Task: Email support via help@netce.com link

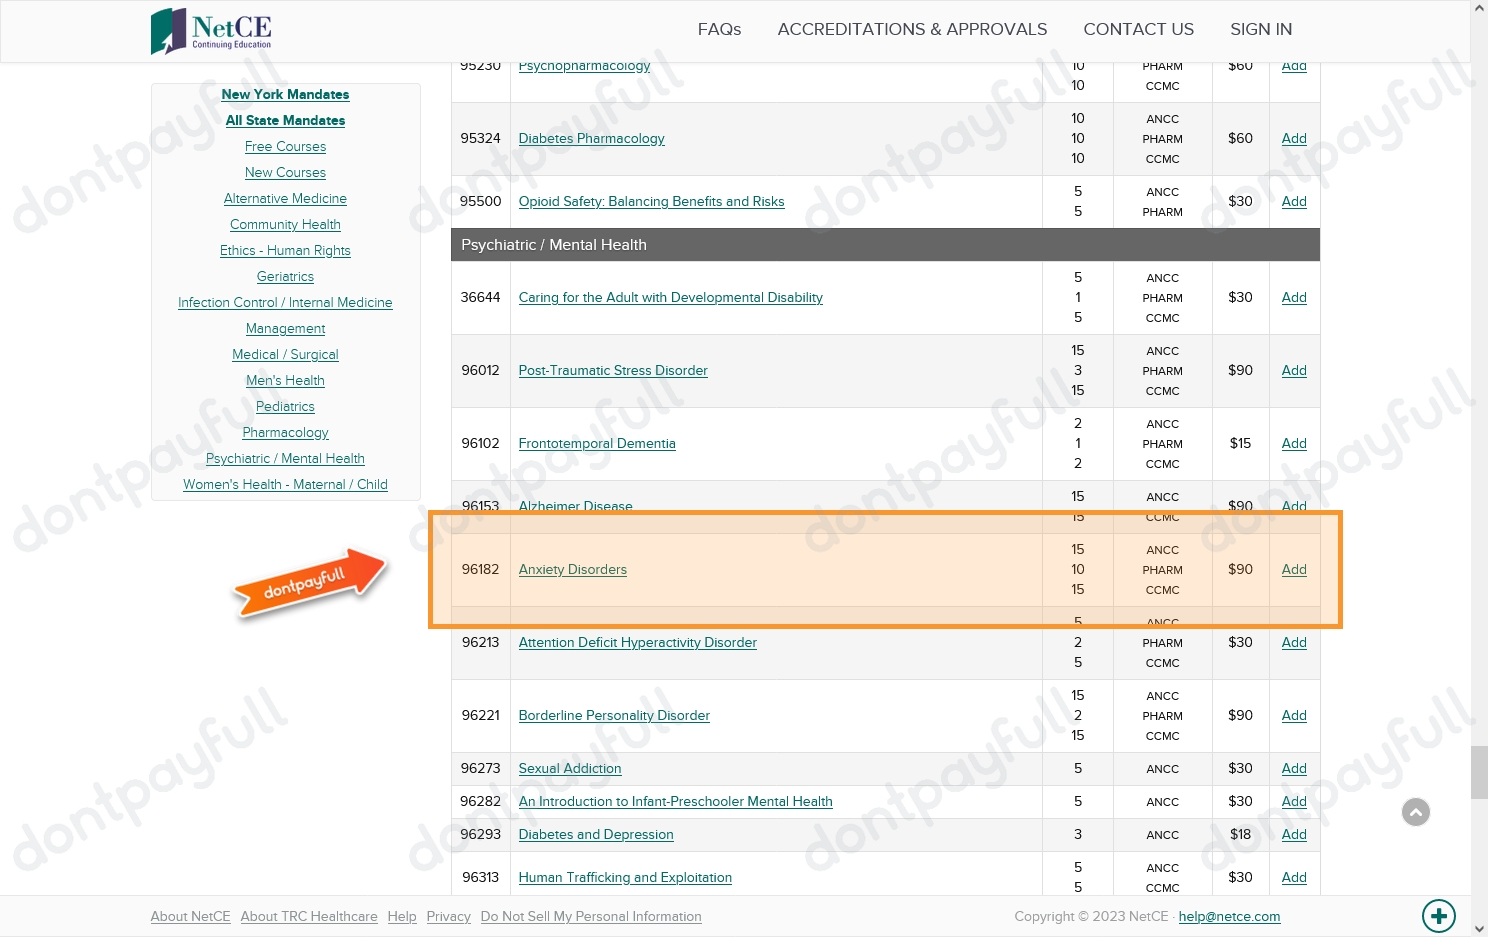Action: [x=1230, y=916]
